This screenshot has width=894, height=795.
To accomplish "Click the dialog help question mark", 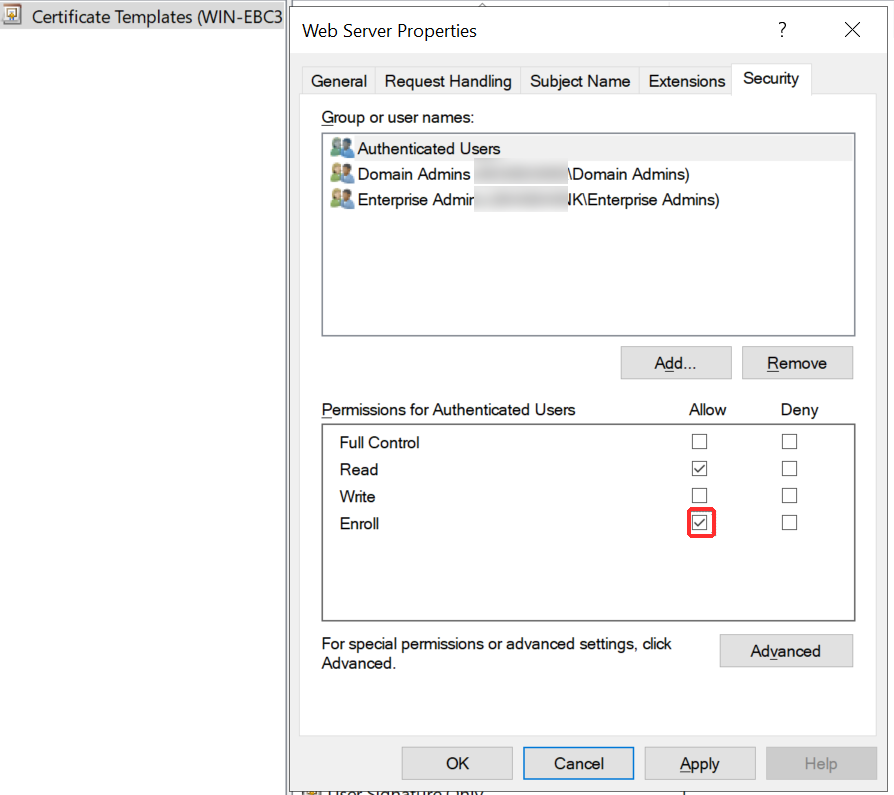I will pos(782,30).
